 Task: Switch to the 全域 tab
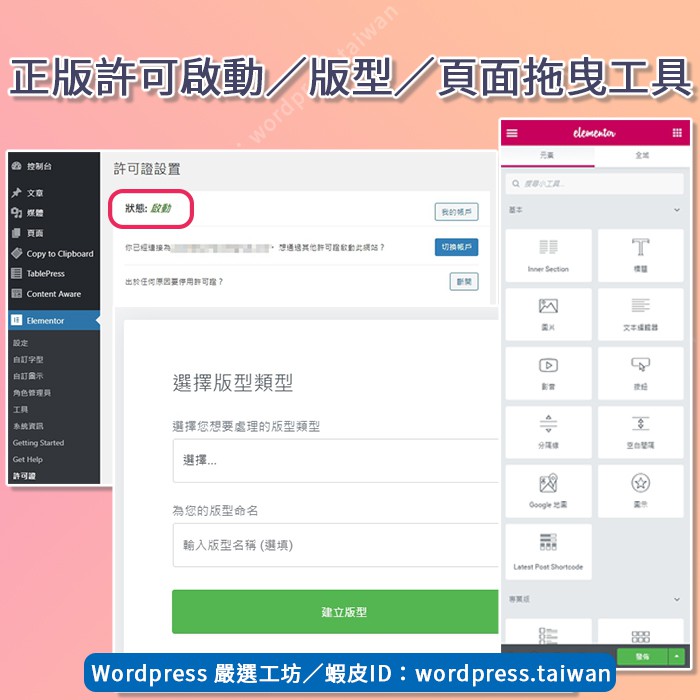pyautogui.click(x=641, y=156)
